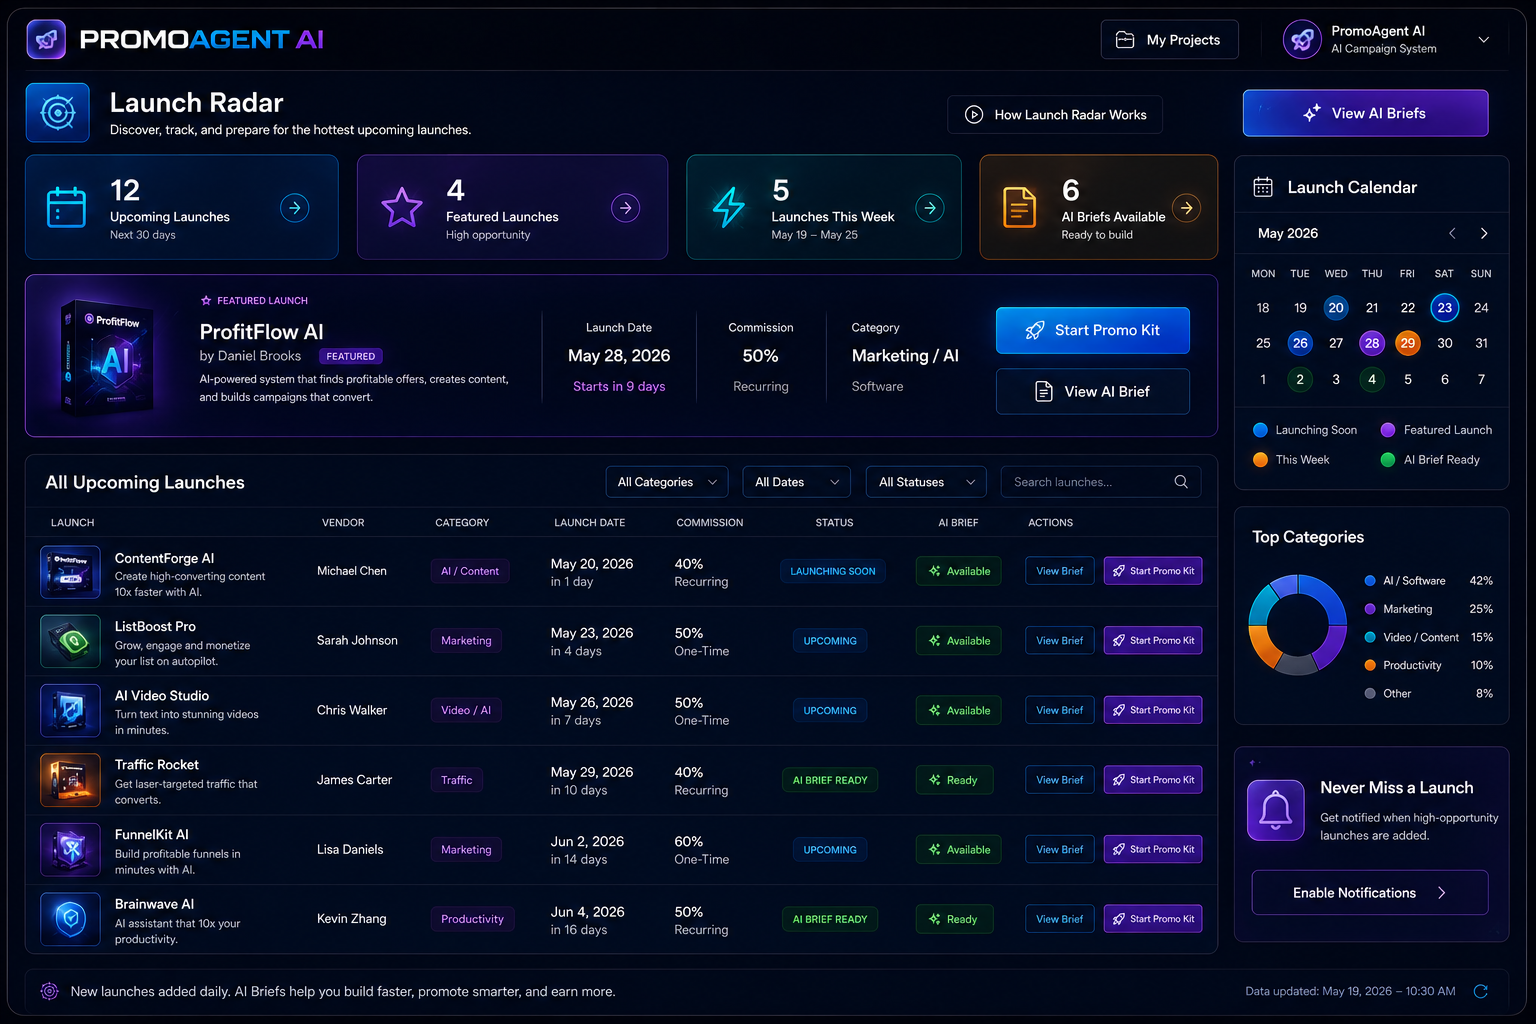Click the calendar icon on Upcoming Launches card
Image resolution: width=1536 pixels, height=1024 pixels.
pyautogui.click(x=67, y=207)
